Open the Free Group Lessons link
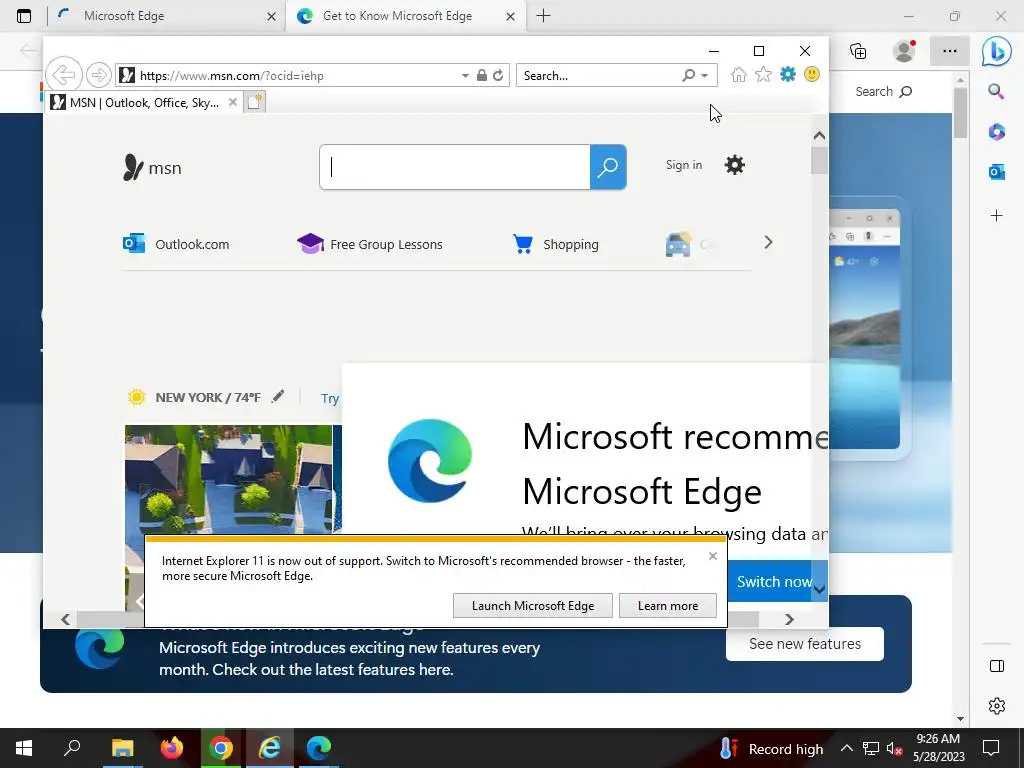Viewport: 1024px width, 768px height. (x=370, y=244)
